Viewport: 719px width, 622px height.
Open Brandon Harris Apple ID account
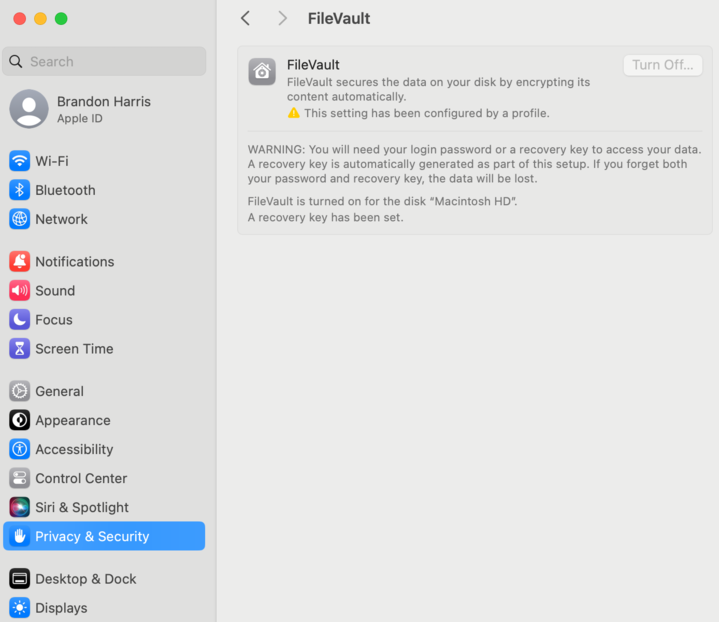point(104,109)
